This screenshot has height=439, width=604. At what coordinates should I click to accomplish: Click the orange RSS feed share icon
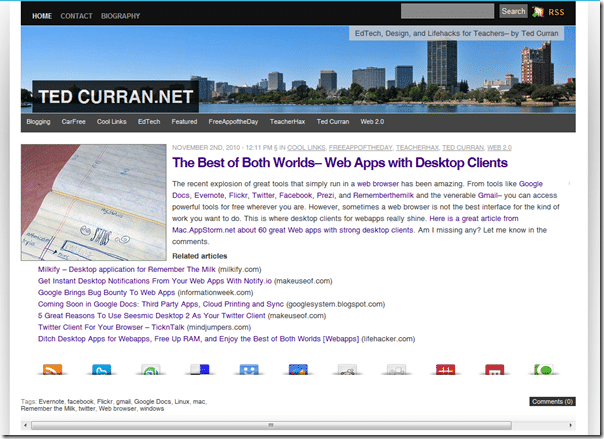(x=52, y=370)
